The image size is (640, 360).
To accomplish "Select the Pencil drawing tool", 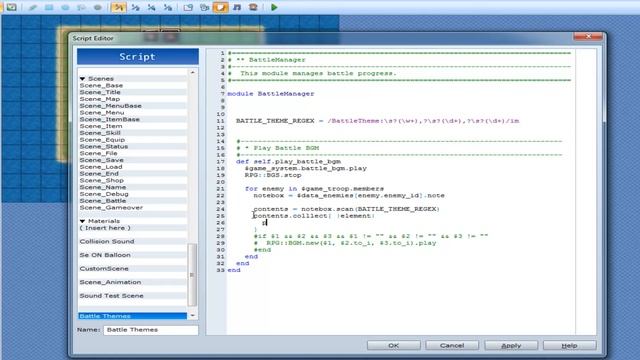I will (33, 7).
